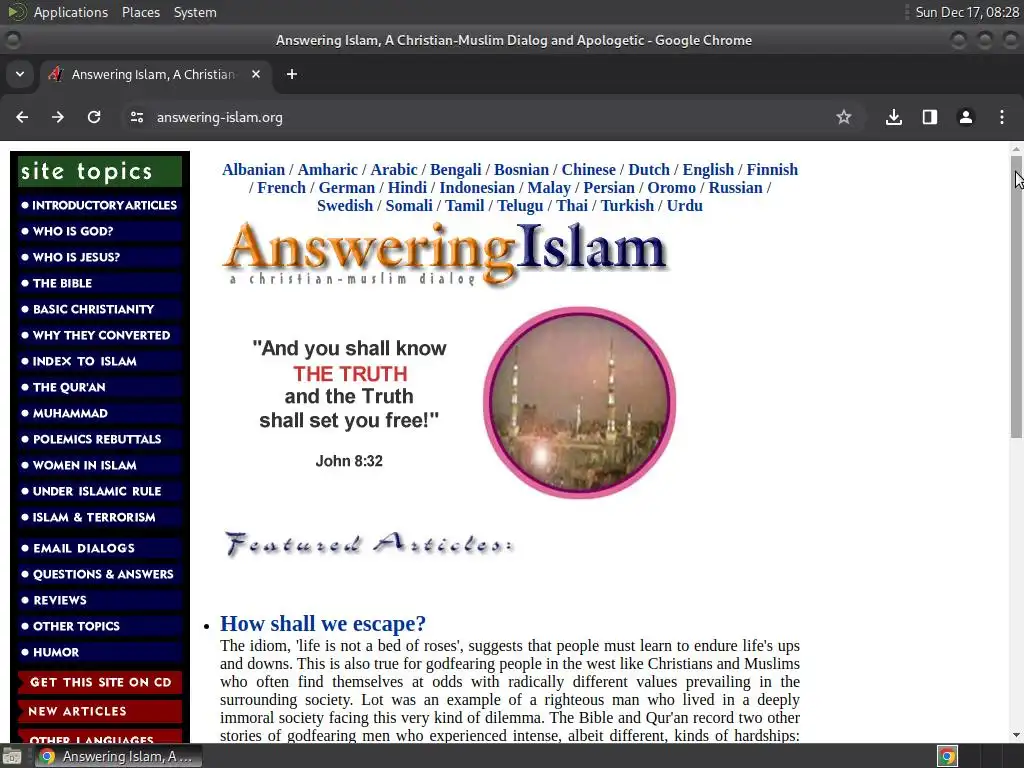
Task: Open Why They Converted topic
Action: click(100, 335)
